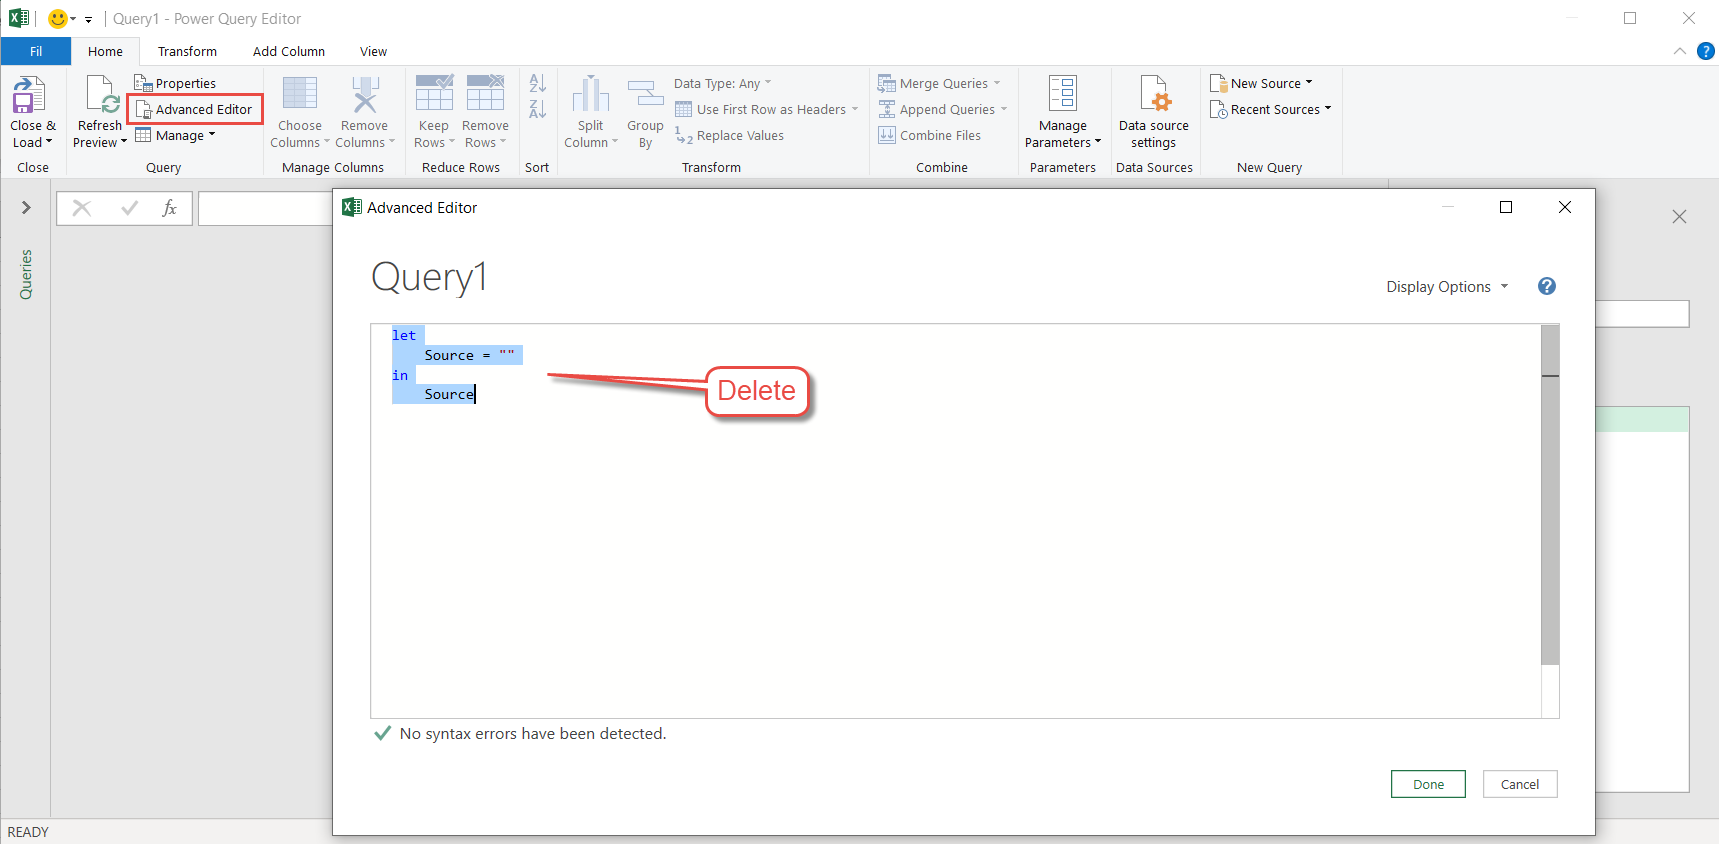The width and height of the screenshot is (1719, 844).
Task: Click inside the formula bar input
Action: click(266, 208)
